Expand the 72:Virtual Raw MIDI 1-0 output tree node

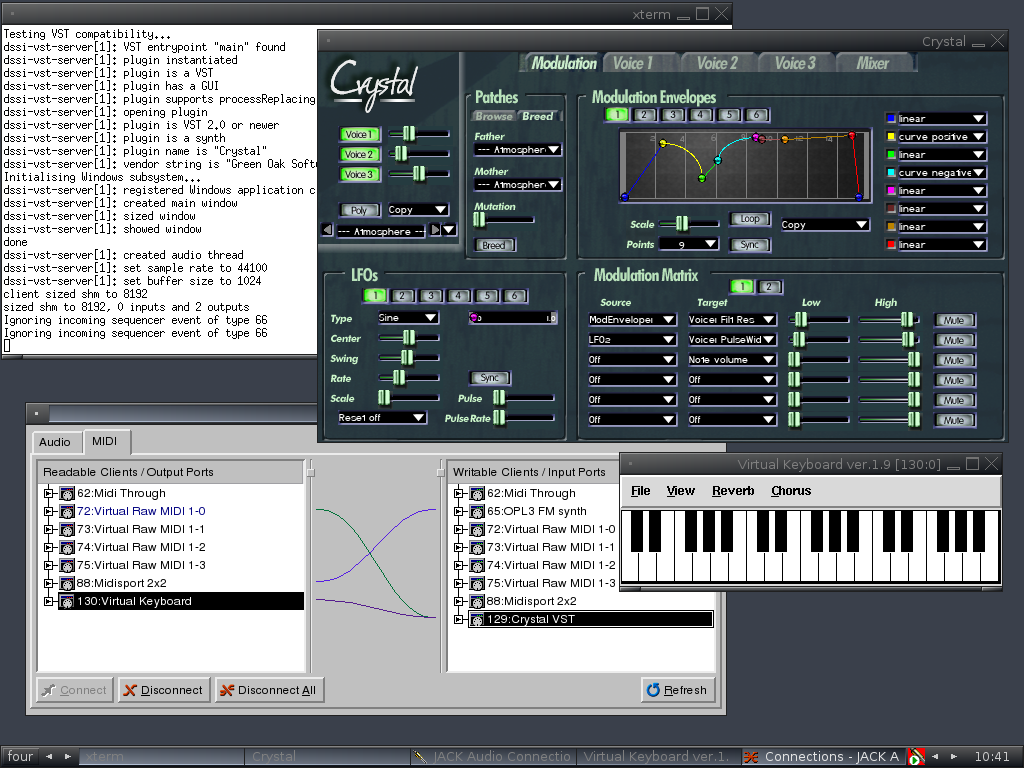tap(48, 511)
